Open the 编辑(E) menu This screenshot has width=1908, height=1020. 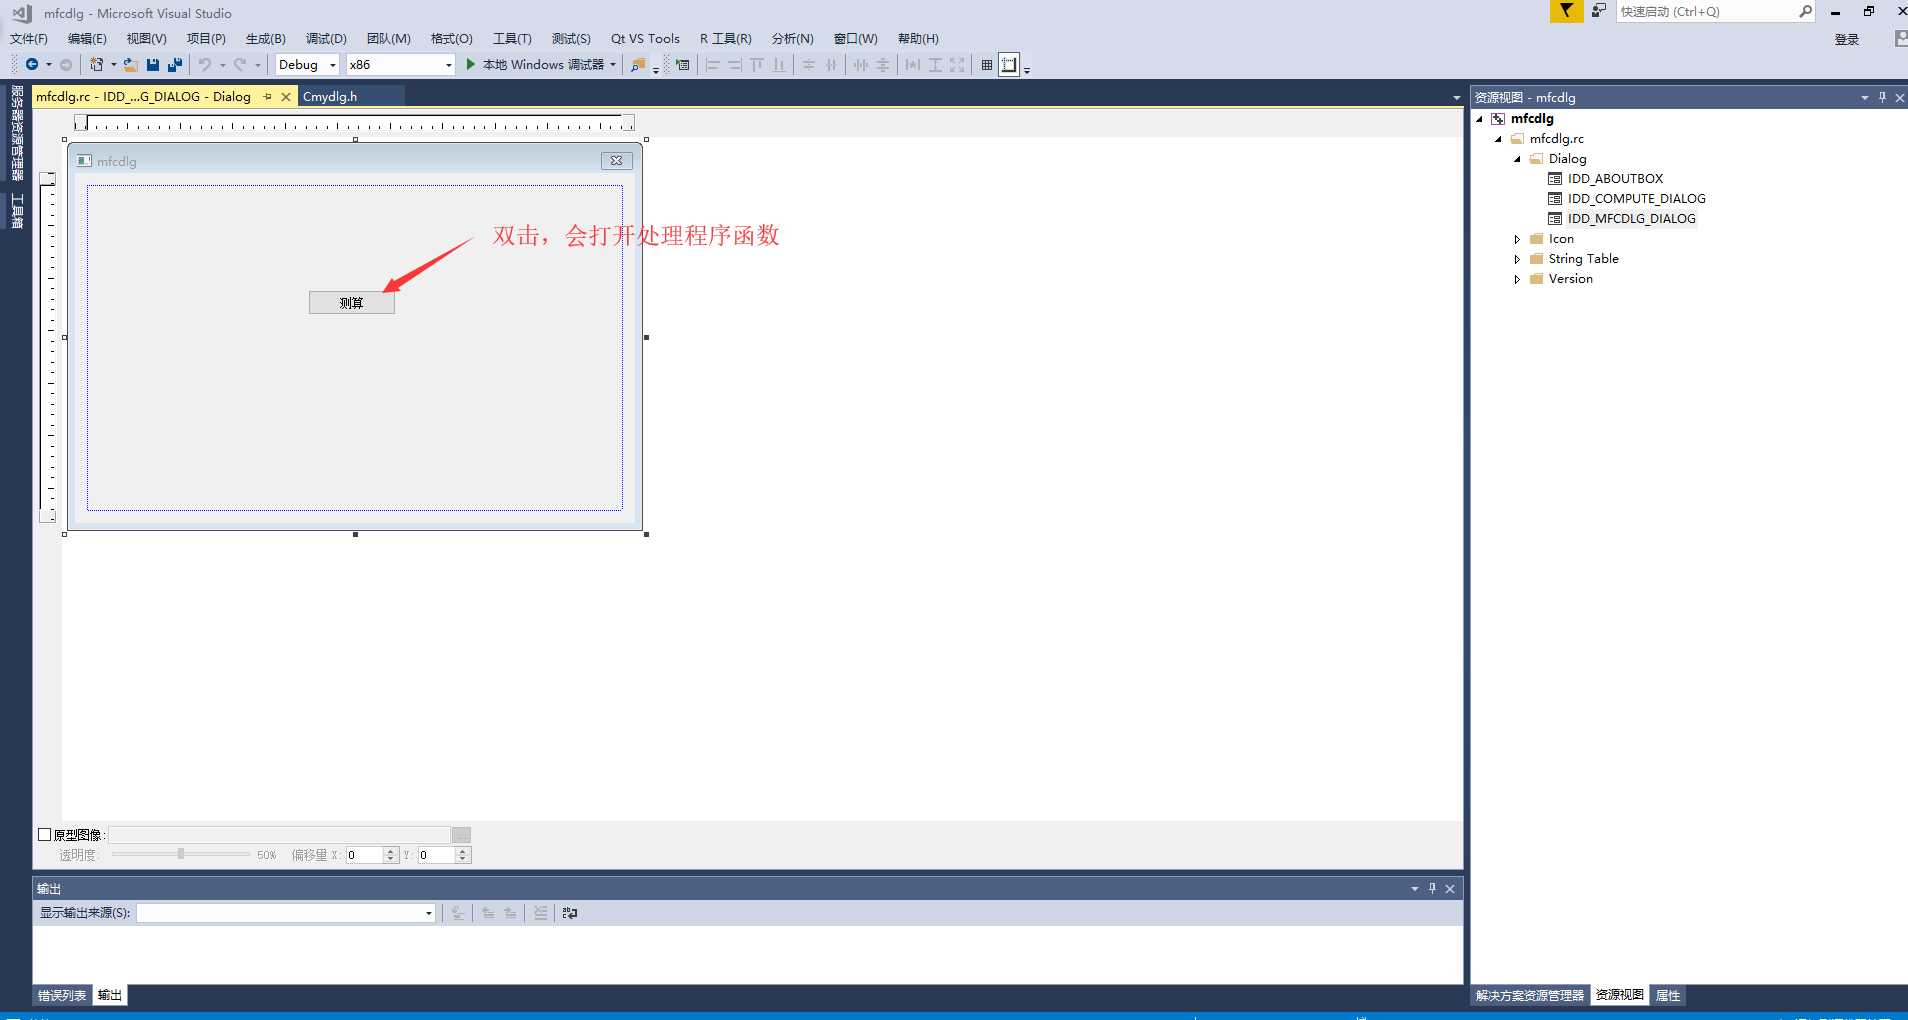click(x=87, y=39)
